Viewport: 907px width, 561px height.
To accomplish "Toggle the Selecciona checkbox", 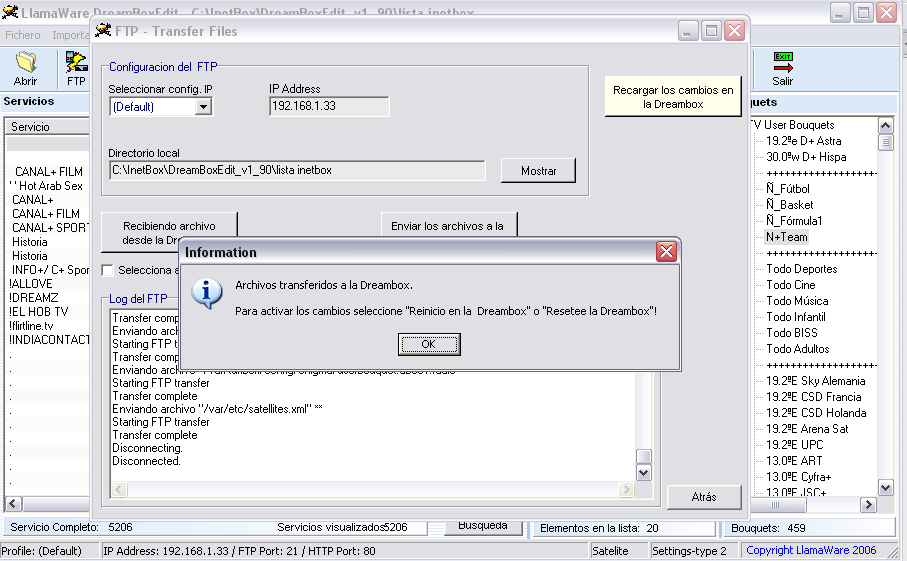I will pyautogui.click(x=107, y=270).
